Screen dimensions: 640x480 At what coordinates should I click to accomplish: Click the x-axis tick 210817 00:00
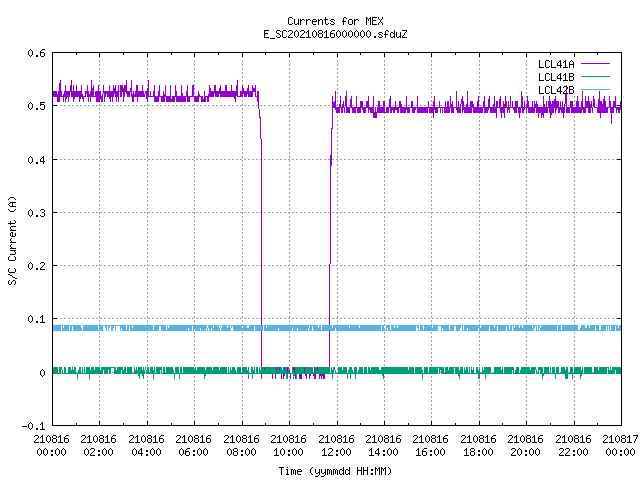[620, 446]
